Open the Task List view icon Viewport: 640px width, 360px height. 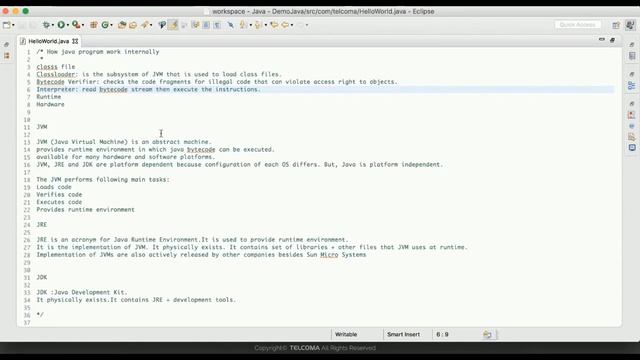click(x=632, y=56)
